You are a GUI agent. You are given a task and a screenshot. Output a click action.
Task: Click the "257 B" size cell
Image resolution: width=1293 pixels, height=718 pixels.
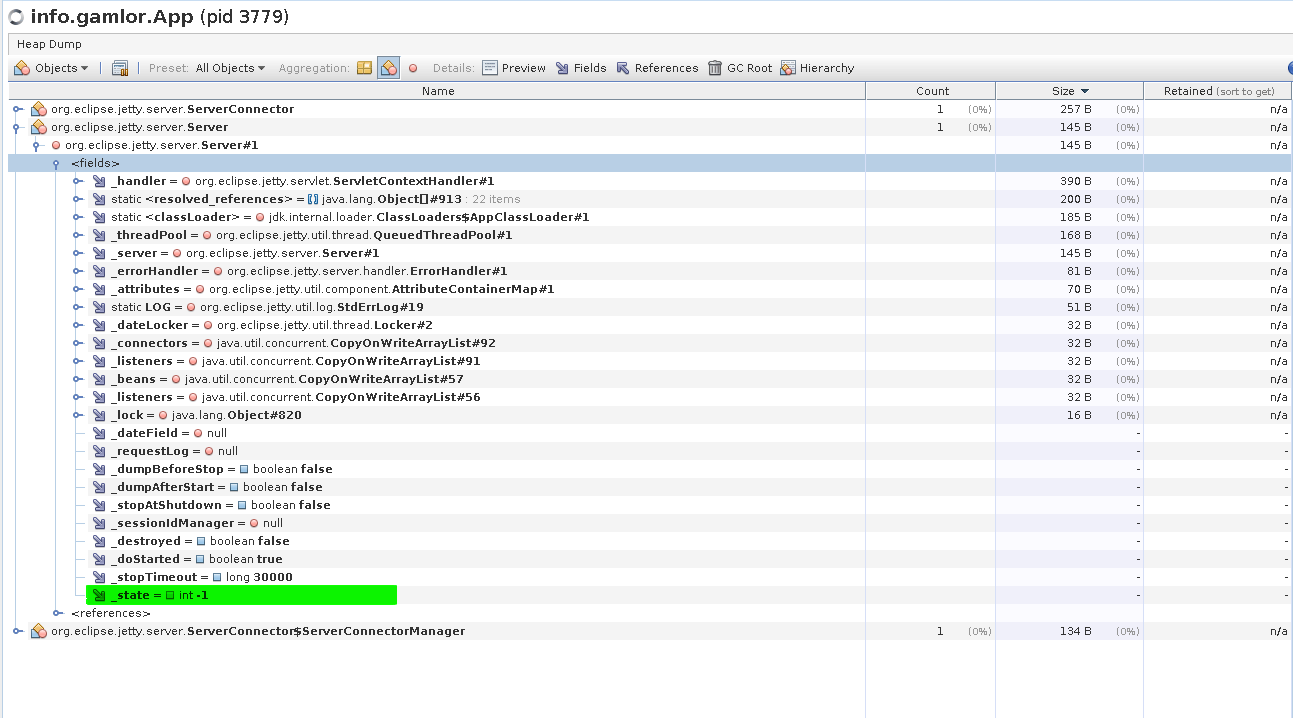click(x=1075, y=109)
